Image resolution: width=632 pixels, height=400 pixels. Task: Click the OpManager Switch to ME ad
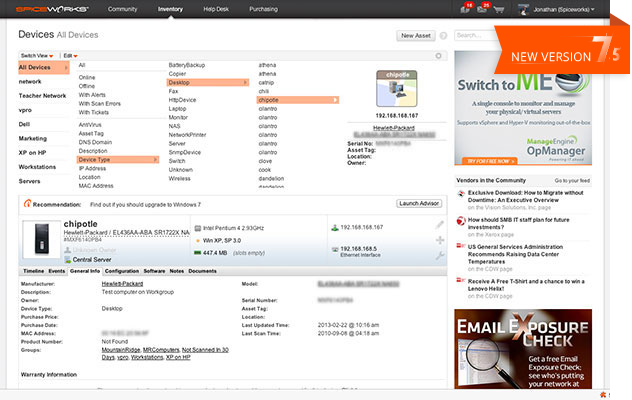coord(523,108)
